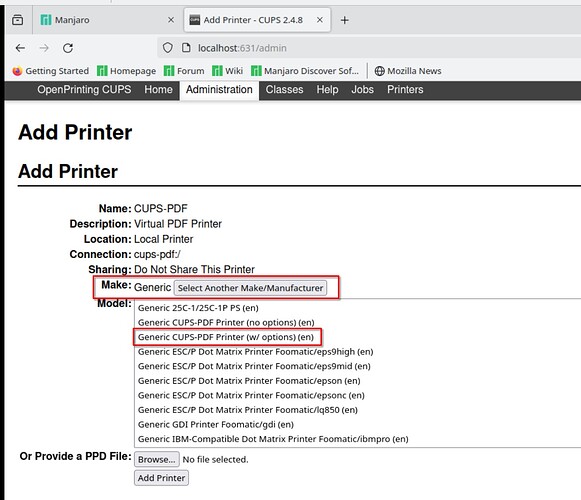Open the Getting Started bookmark
The image size is (581, 500).
(51, 71)
